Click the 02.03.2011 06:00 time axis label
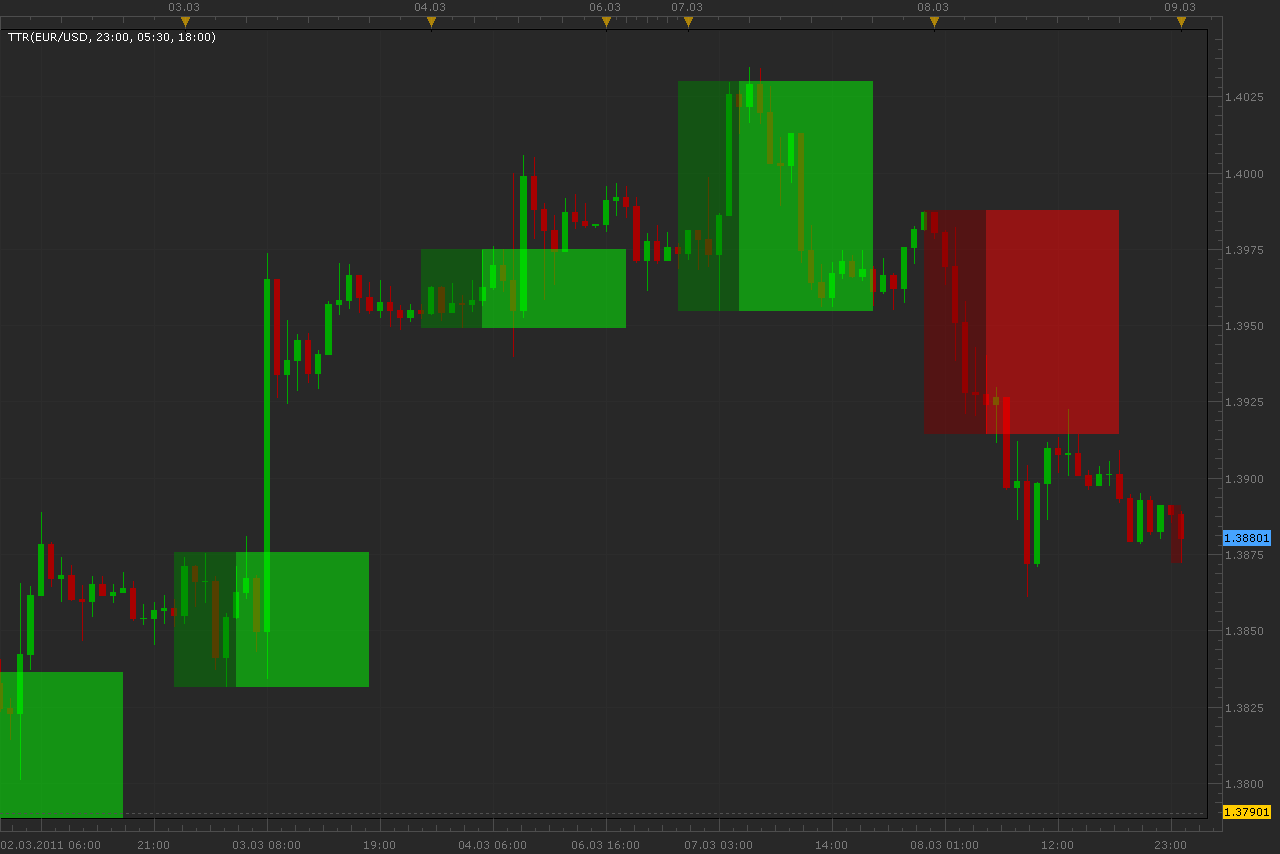 (51, 845)
